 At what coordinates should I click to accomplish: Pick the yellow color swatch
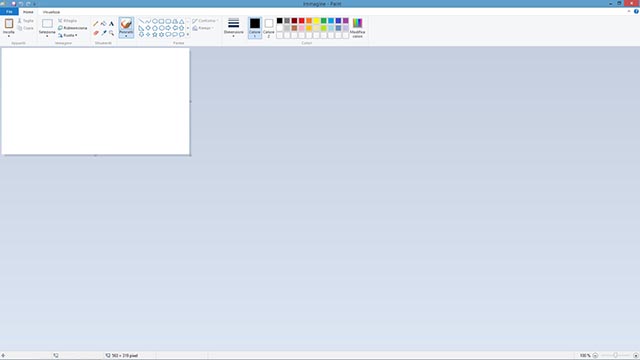click(316, 21)
